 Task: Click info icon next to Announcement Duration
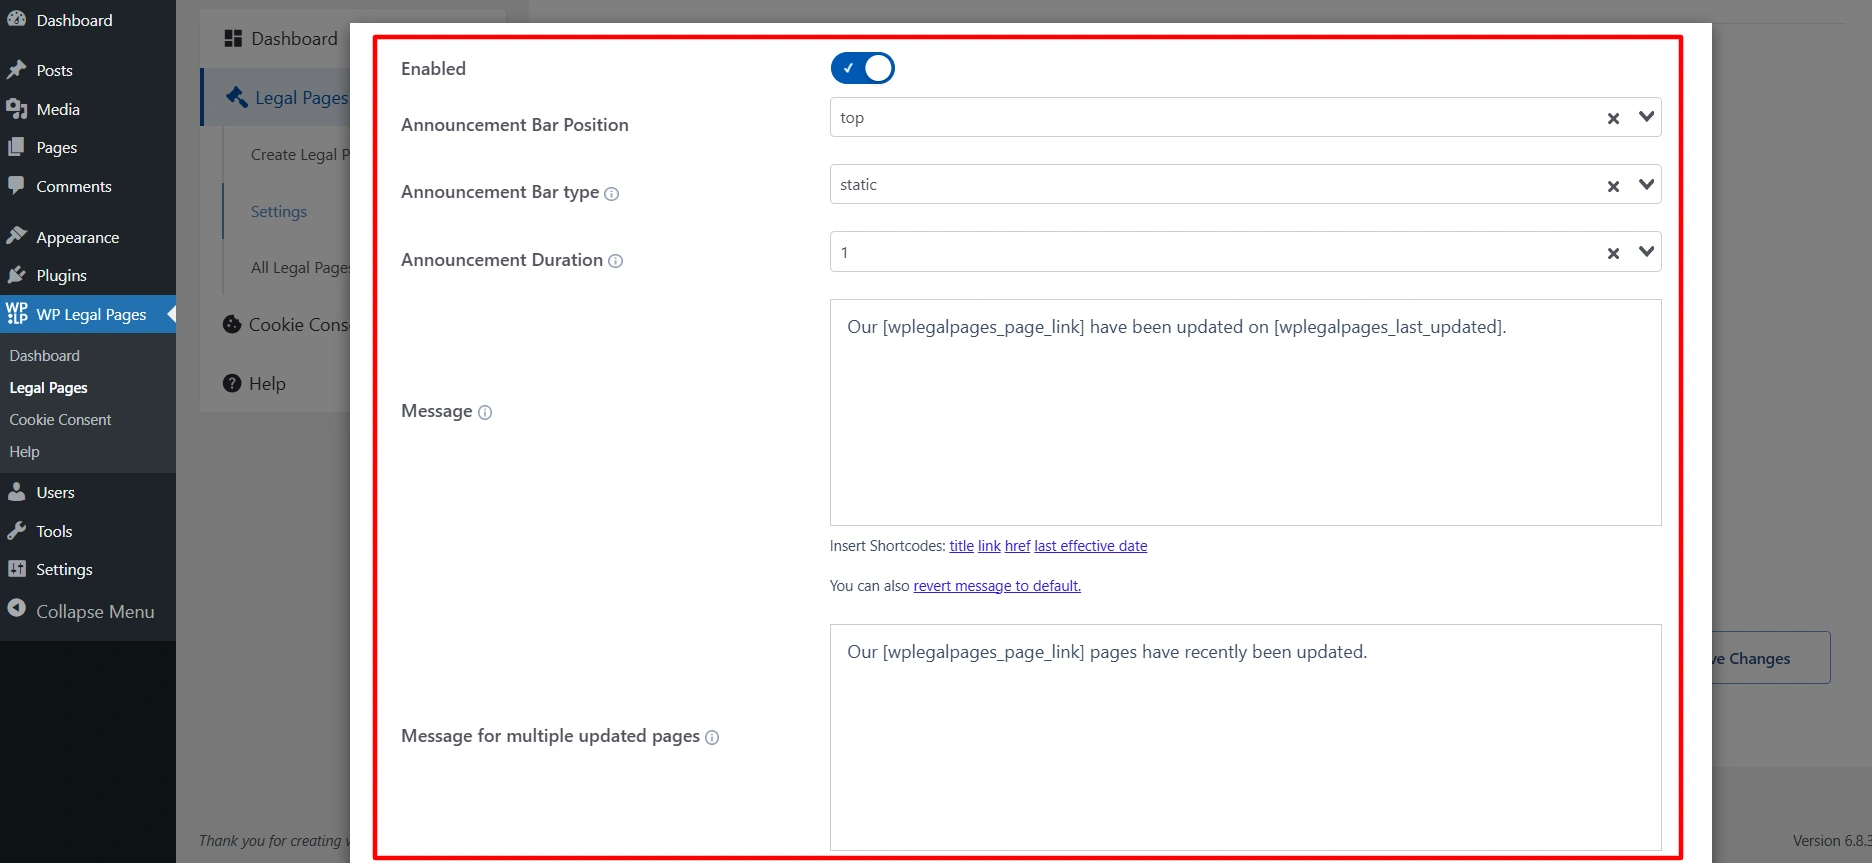pos(616,261)
